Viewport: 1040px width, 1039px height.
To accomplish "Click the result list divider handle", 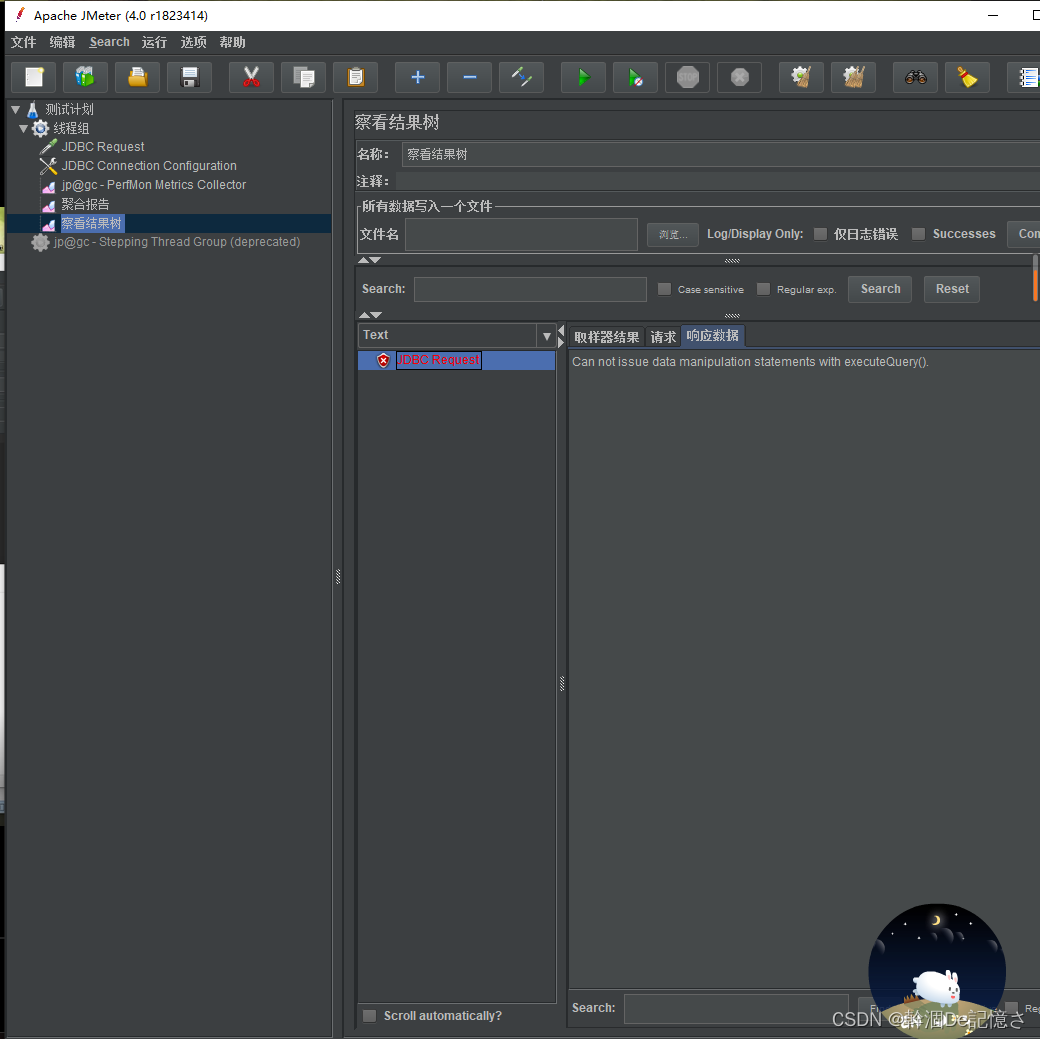I will click(x=562, y=683).
